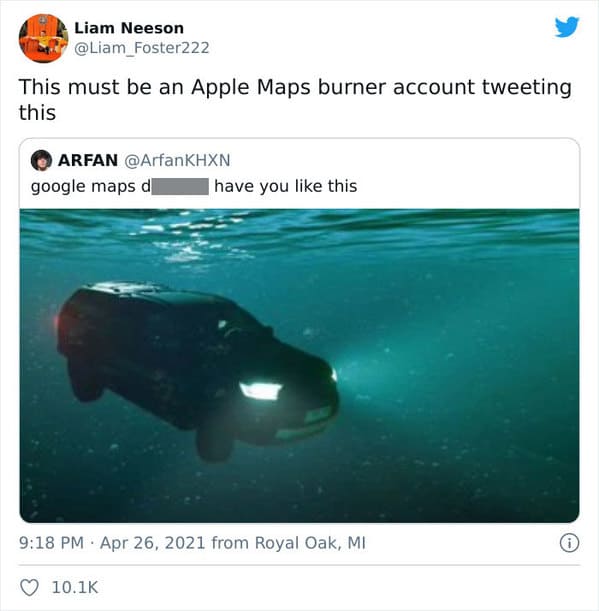Visit the @ArfanKHXN handle

pyautogui.click(x=177, y=160)
